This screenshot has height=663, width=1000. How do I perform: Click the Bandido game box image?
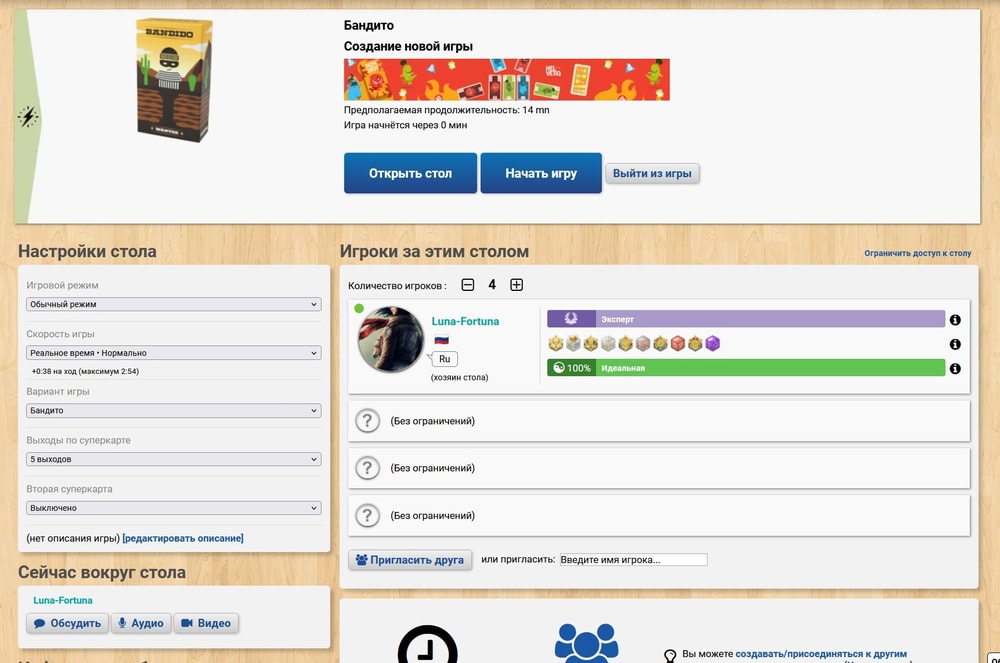(174, 80)
